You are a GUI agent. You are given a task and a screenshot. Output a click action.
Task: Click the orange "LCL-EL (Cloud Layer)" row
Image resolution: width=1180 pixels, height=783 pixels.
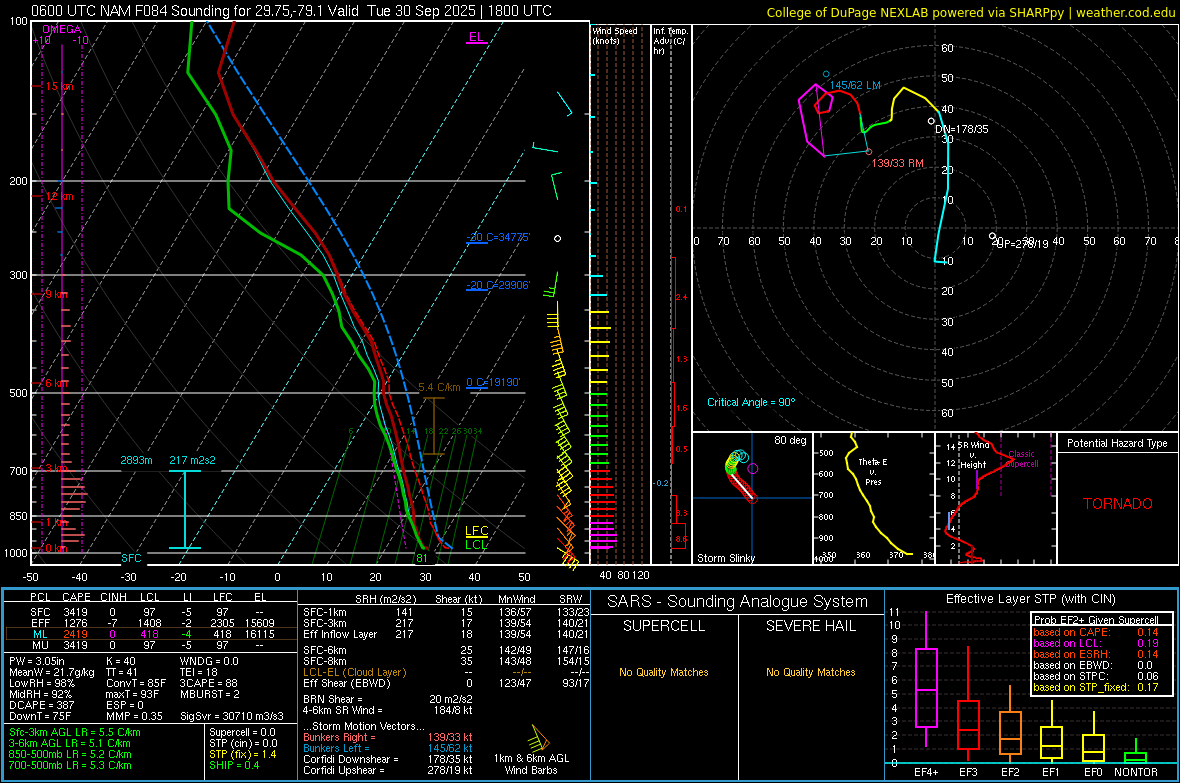[446, 672]
